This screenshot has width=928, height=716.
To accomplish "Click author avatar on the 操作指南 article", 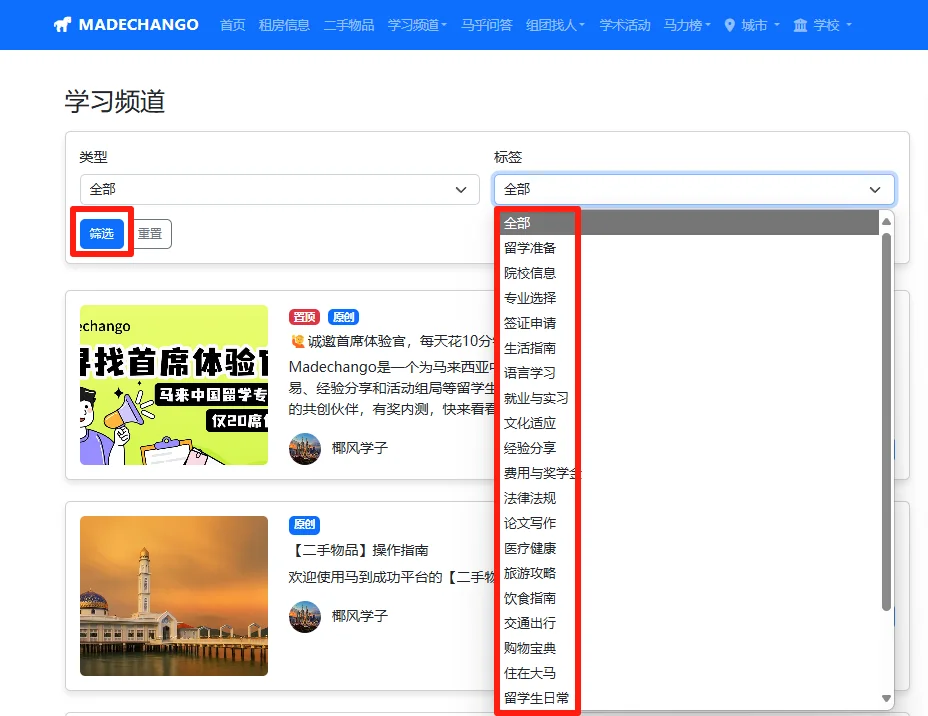I will pos(305,617).
